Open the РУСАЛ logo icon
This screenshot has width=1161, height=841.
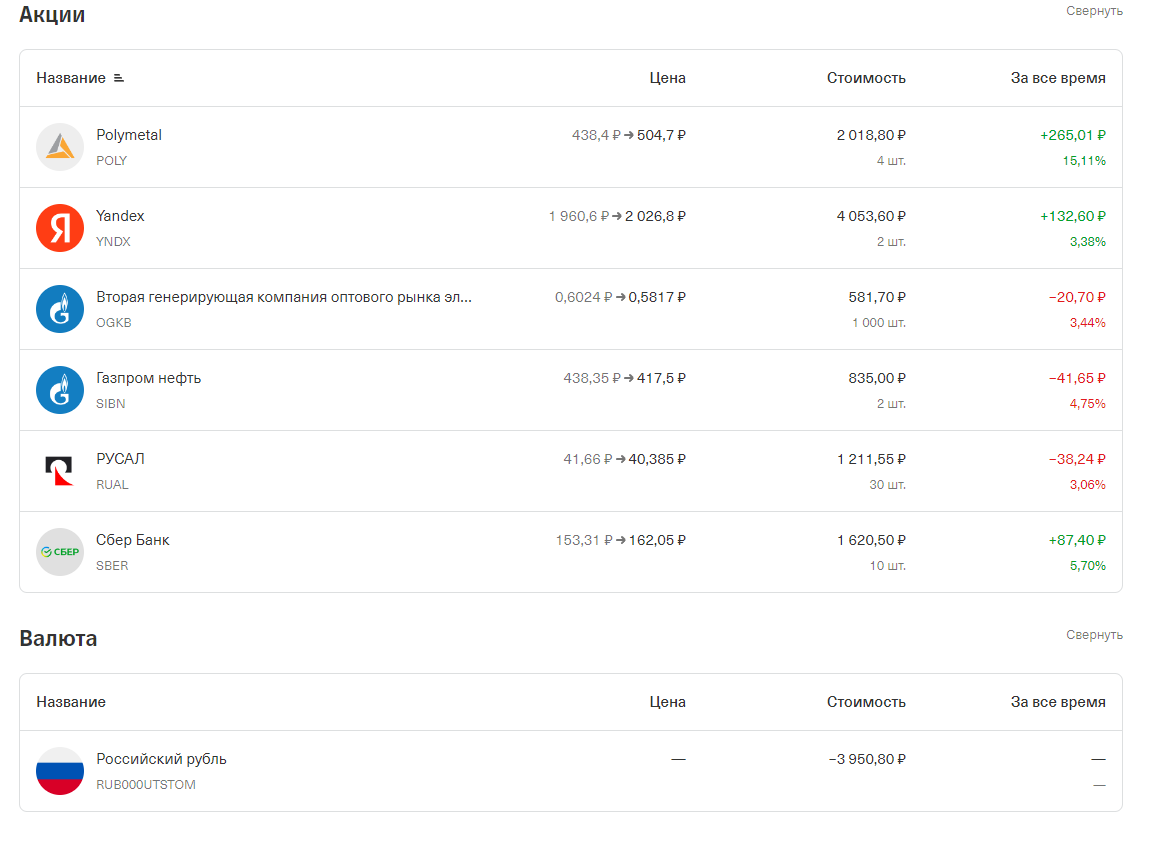60,471
